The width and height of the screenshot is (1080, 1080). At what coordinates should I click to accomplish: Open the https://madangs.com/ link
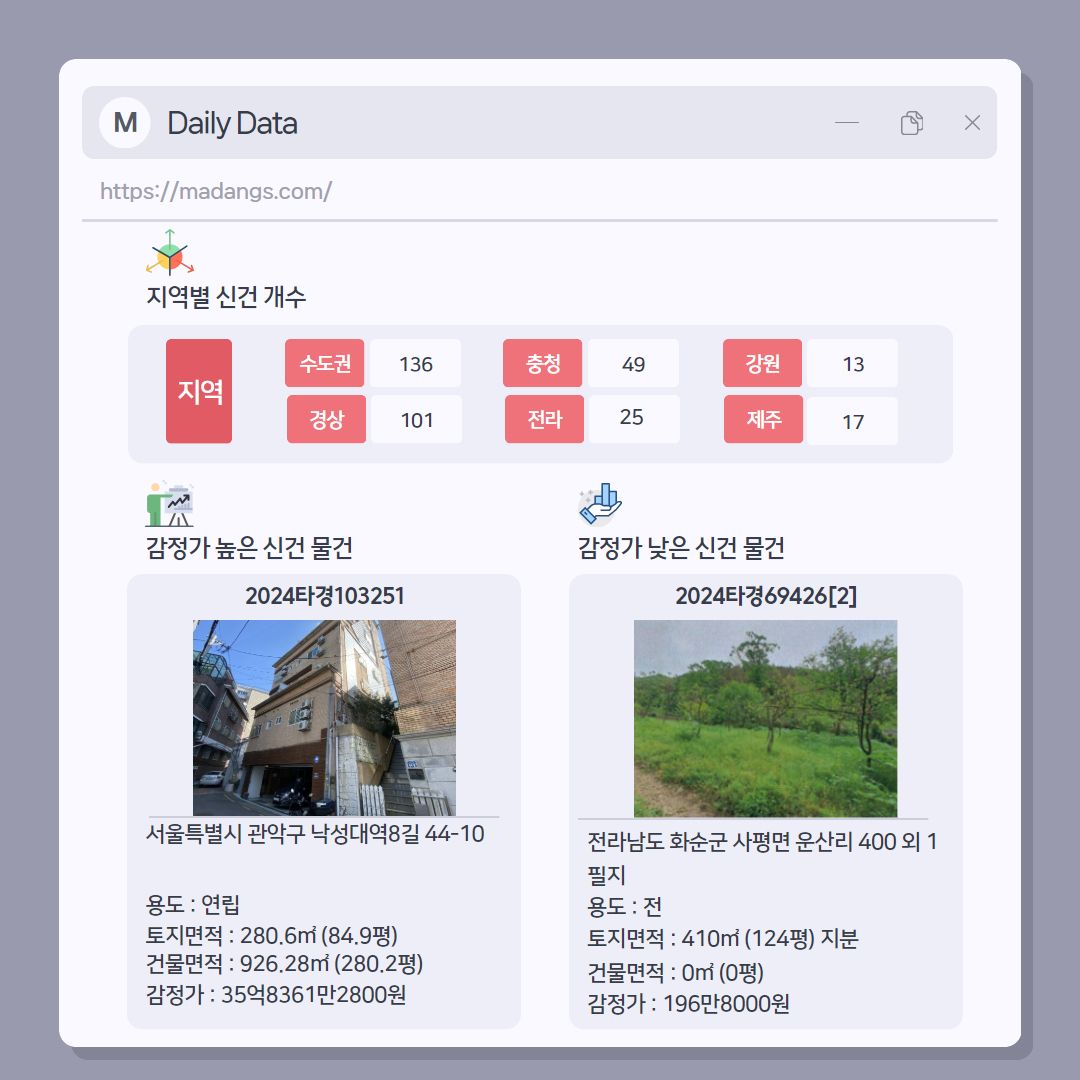tap(216, 191)
